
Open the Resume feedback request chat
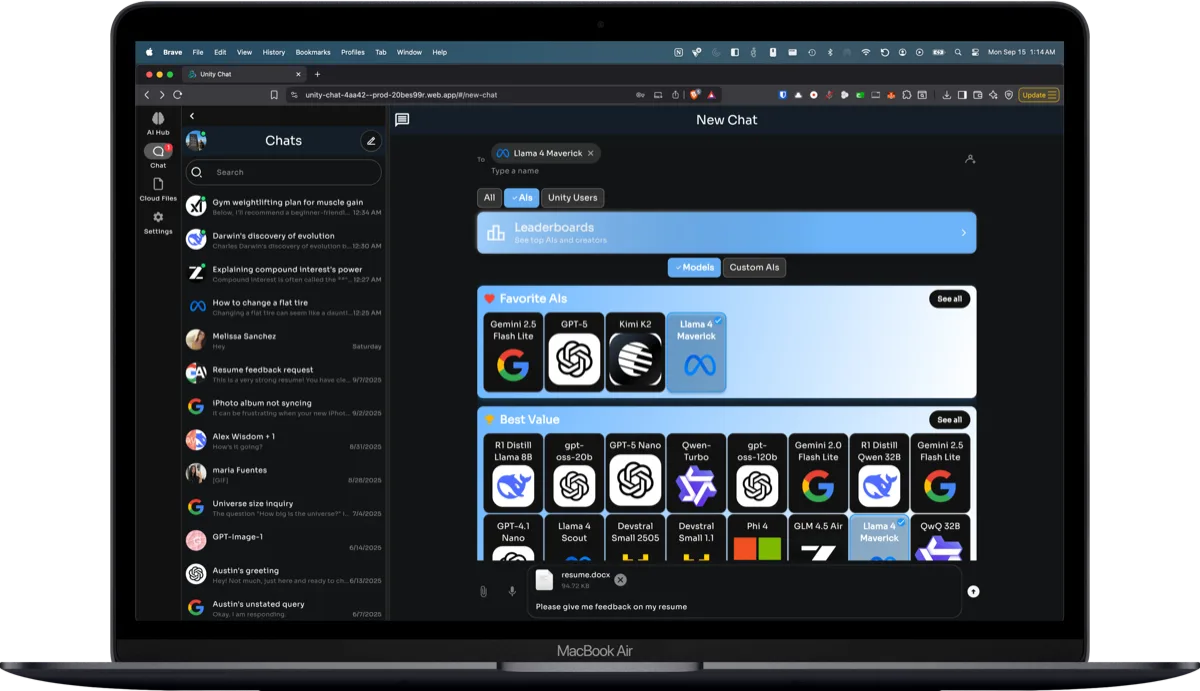[x=284, y=374]
